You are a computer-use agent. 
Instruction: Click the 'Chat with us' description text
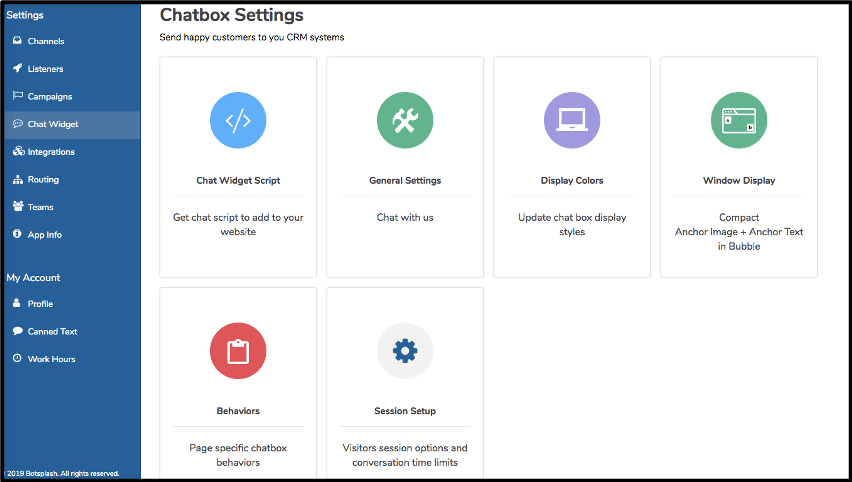[405, 217]
